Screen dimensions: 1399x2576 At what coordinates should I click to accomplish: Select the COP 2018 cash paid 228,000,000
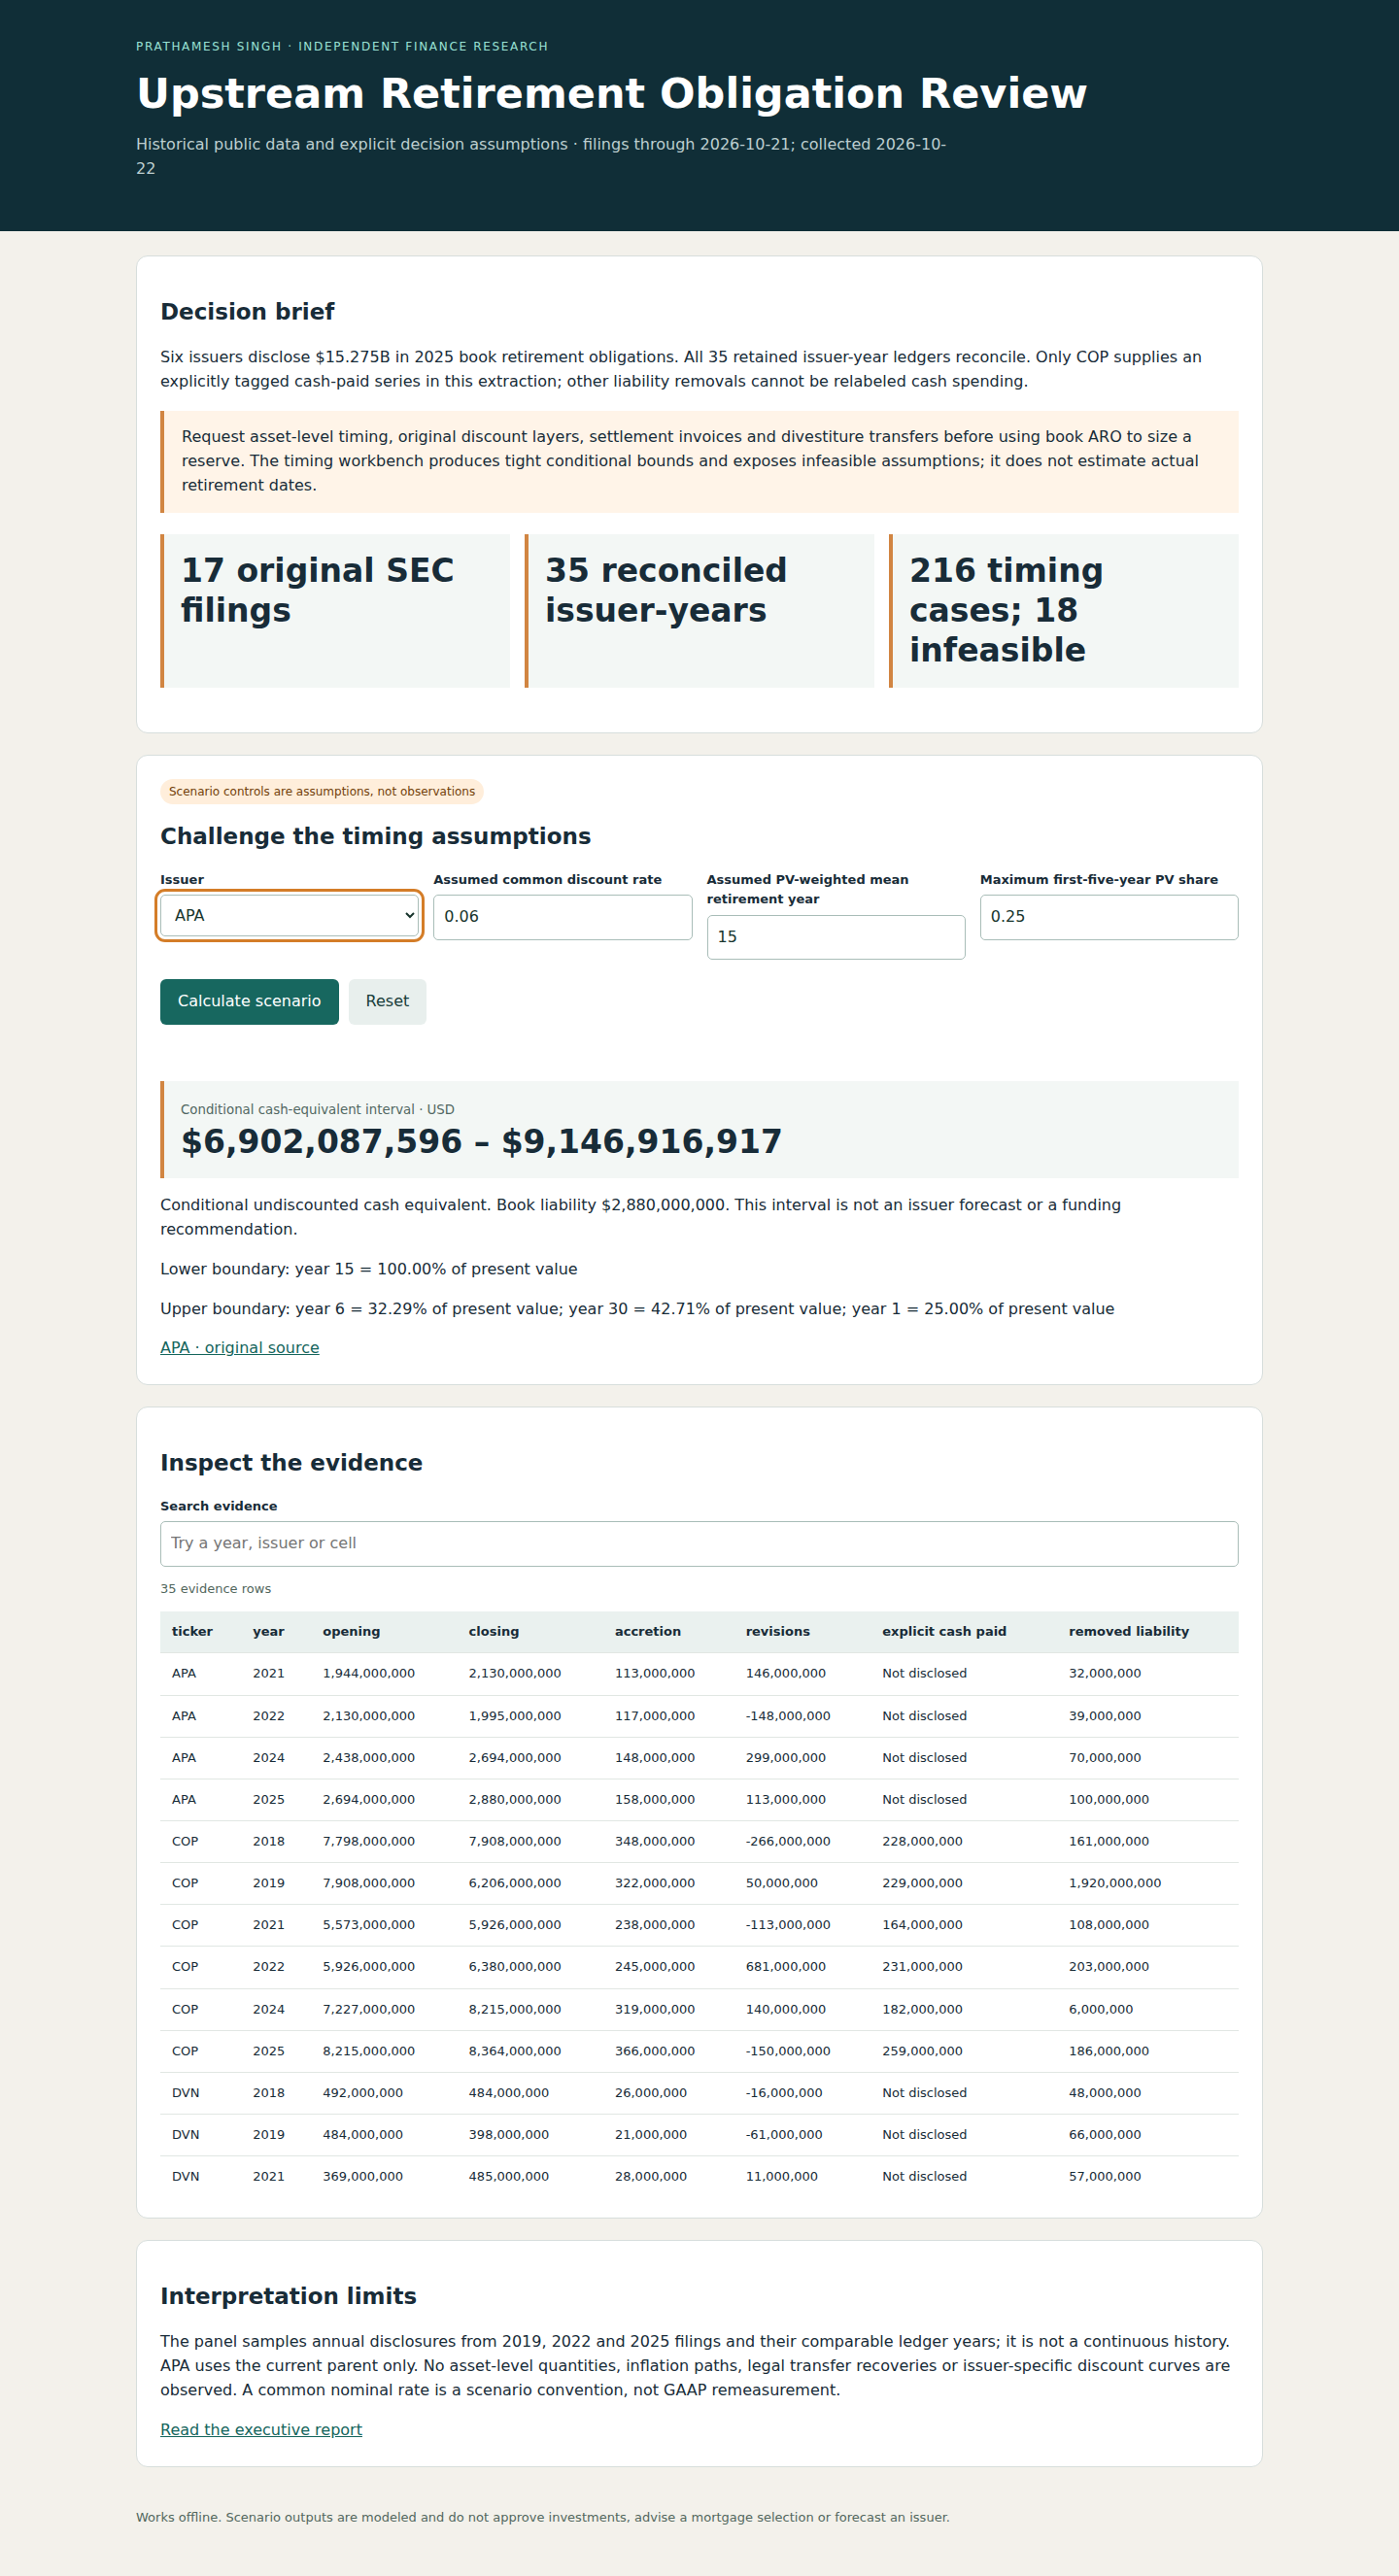pyautogui.click(x=922, y=1841)
